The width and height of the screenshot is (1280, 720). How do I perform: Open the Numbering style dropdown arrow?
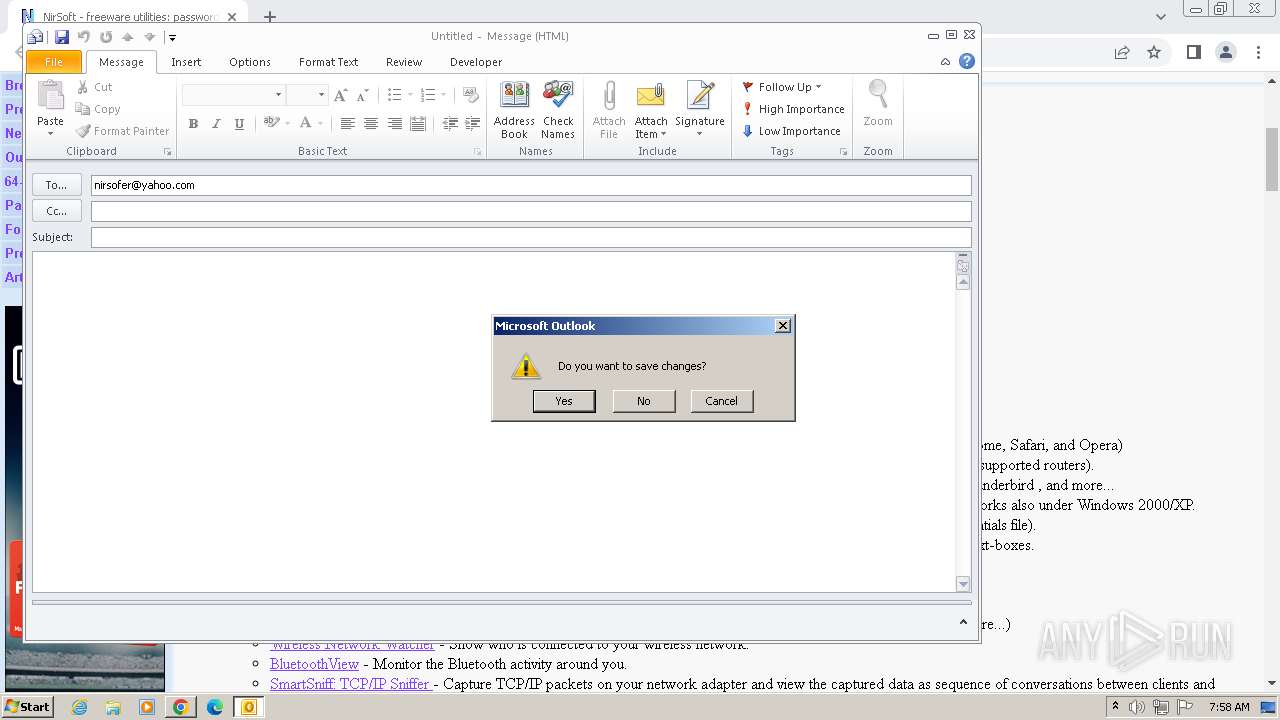(444, 95)
